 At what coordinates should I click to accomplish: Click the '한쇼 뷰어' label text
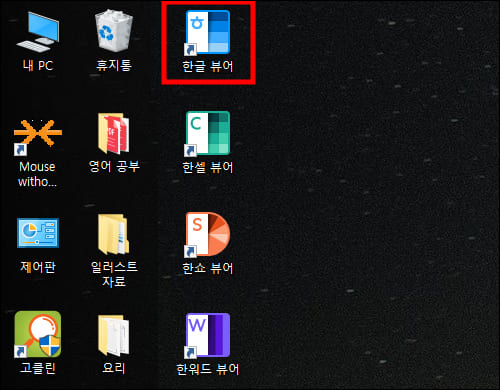pyautogui.click(x=208, y=268)
